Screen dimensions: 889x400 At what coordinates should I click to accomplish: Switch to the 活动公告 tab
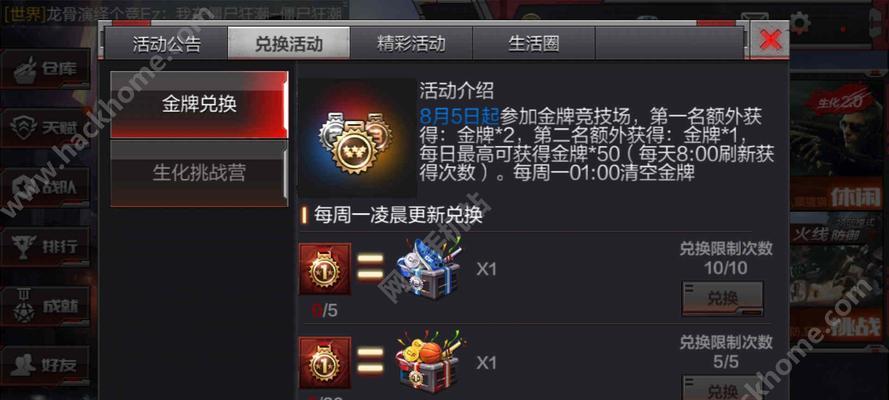coord(167,43)
